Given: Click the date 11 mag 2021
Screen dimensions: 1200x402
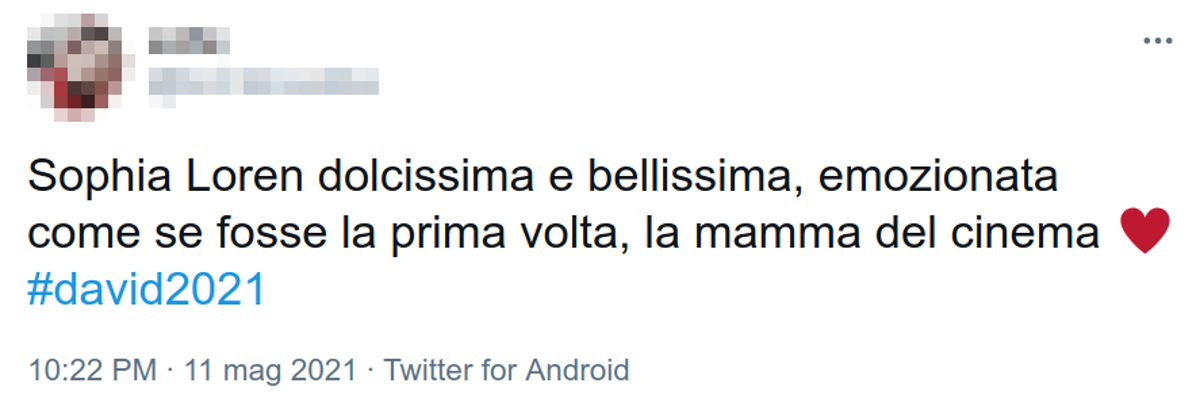Looking at the screenshot, I should tap(268, 370).
